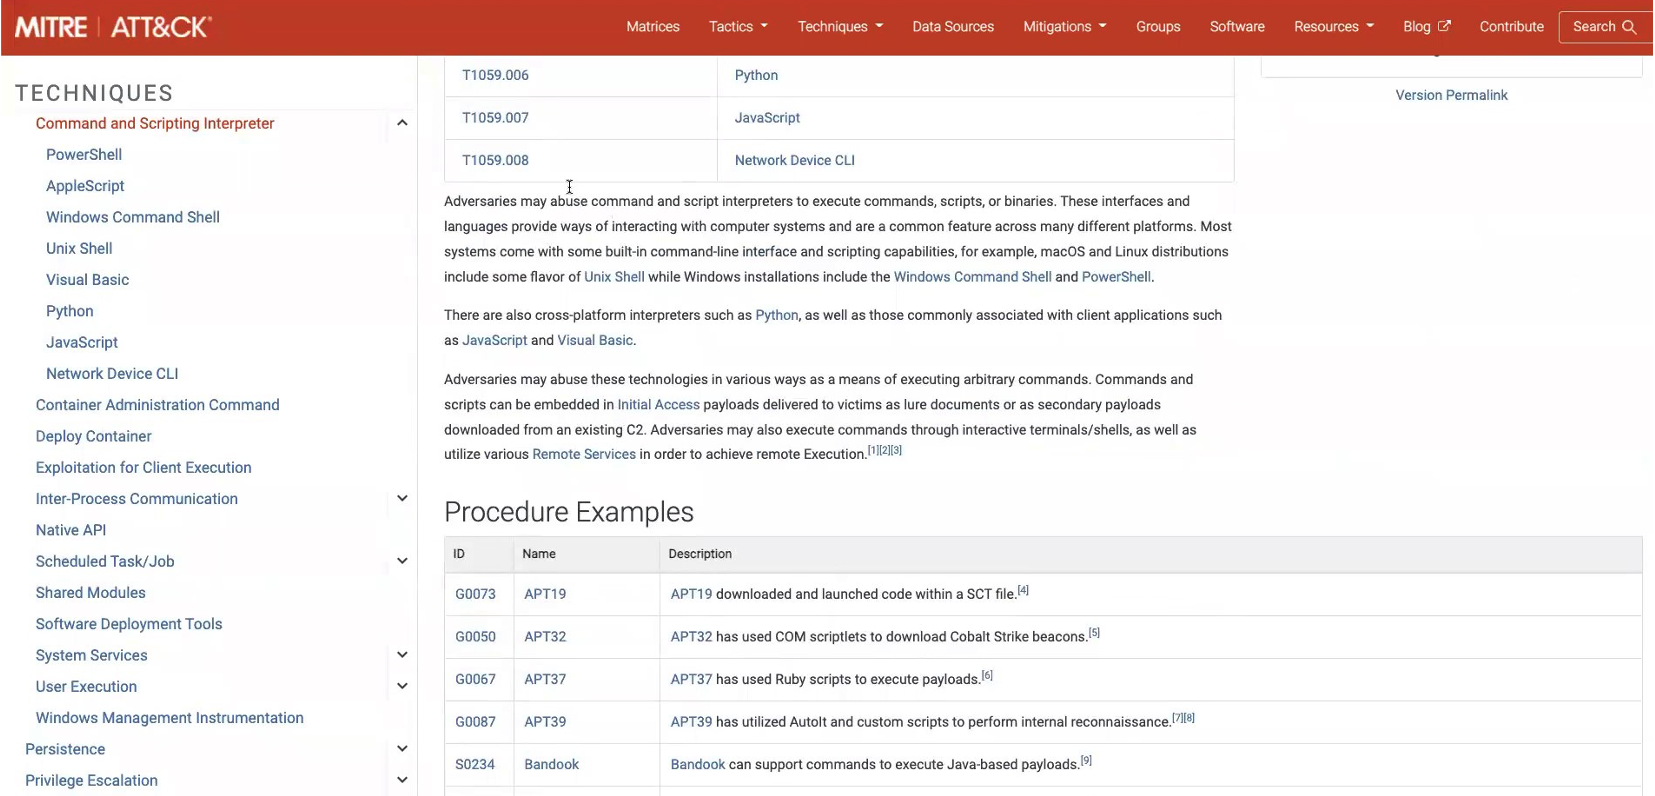Open group ID G0073
This screenshot has width=1655, height=796.
pyautogui.click(x=475, y=594)
